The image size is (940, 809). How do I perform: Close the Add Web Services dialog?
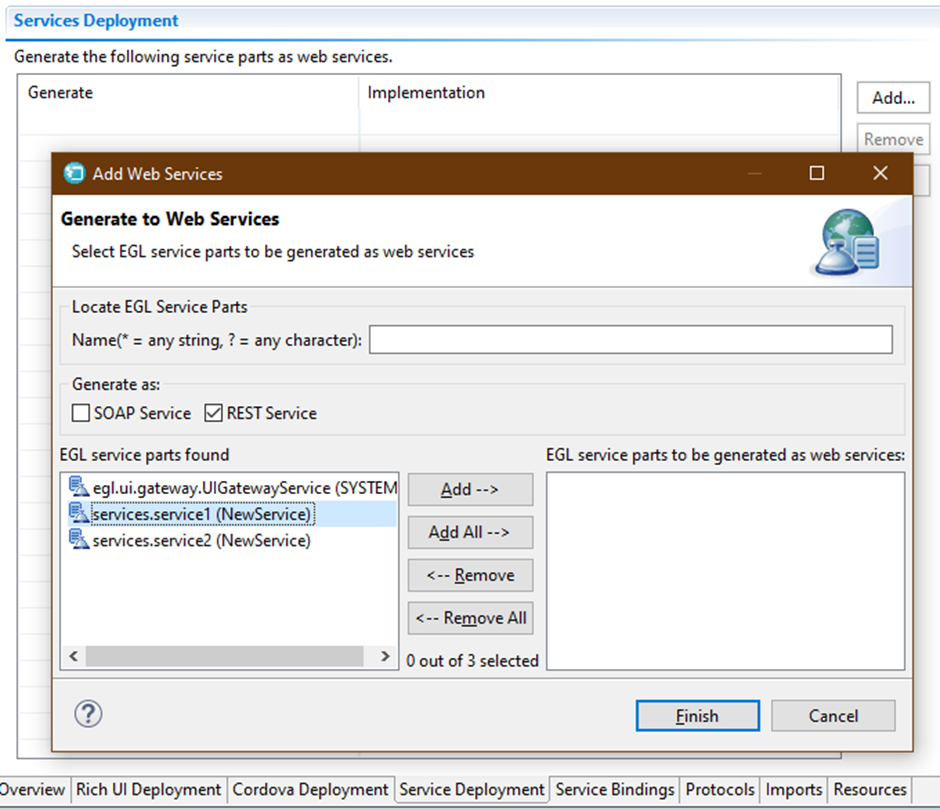click(x=880, y=173)
